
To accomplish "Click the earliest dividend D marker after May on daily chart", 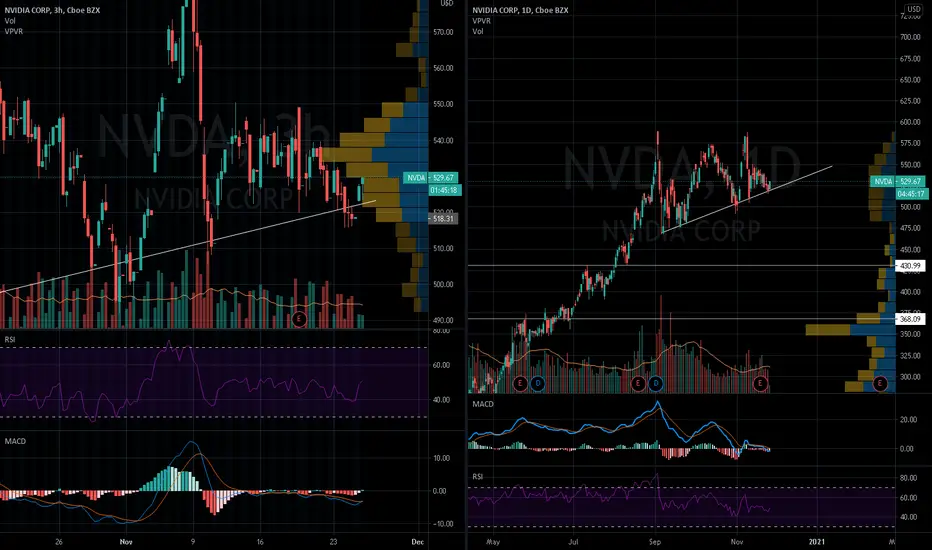I will 537,384.
